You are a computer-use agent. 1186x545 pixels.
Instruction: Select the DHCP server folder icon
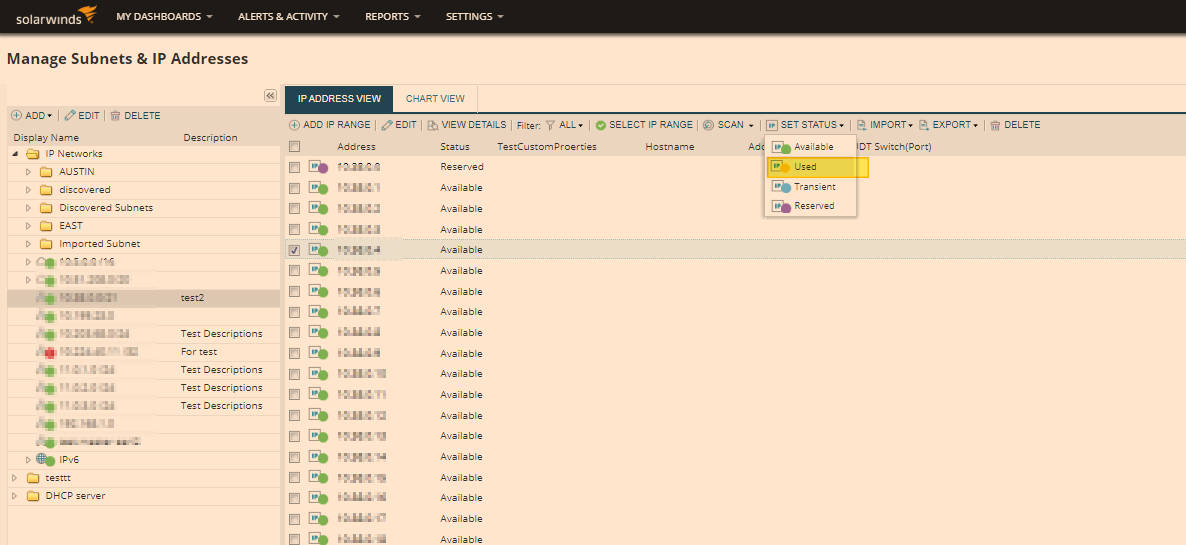[33, 496]
